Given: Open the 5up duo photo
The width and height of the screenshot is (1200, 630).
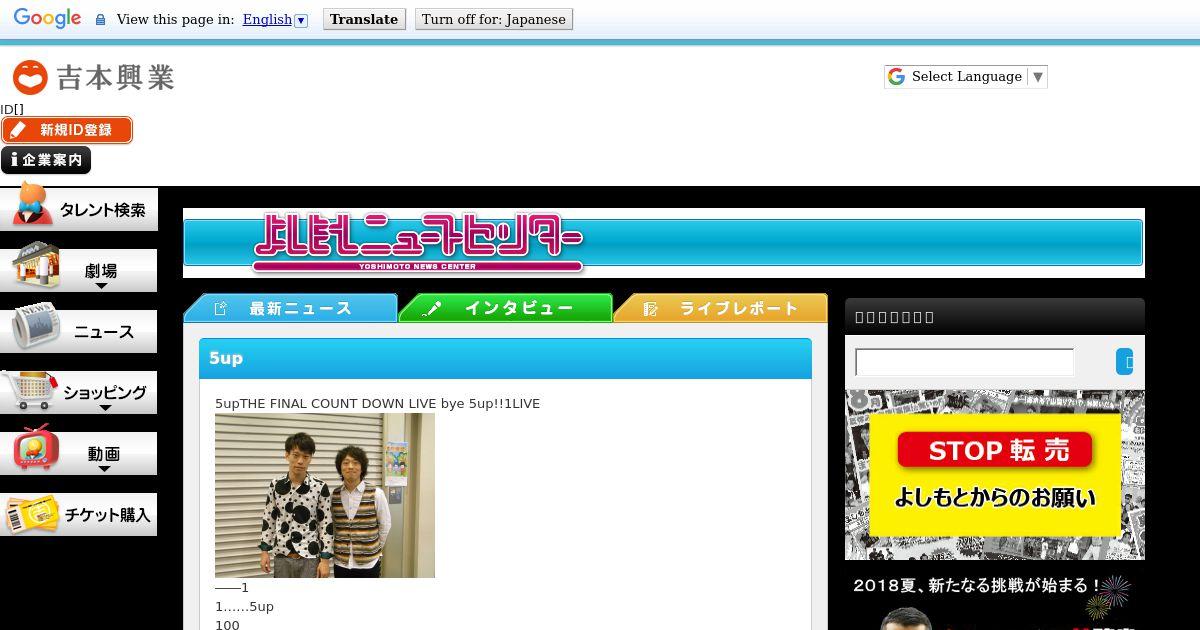Looking at the screenshot, I should (x=325, y=495).
